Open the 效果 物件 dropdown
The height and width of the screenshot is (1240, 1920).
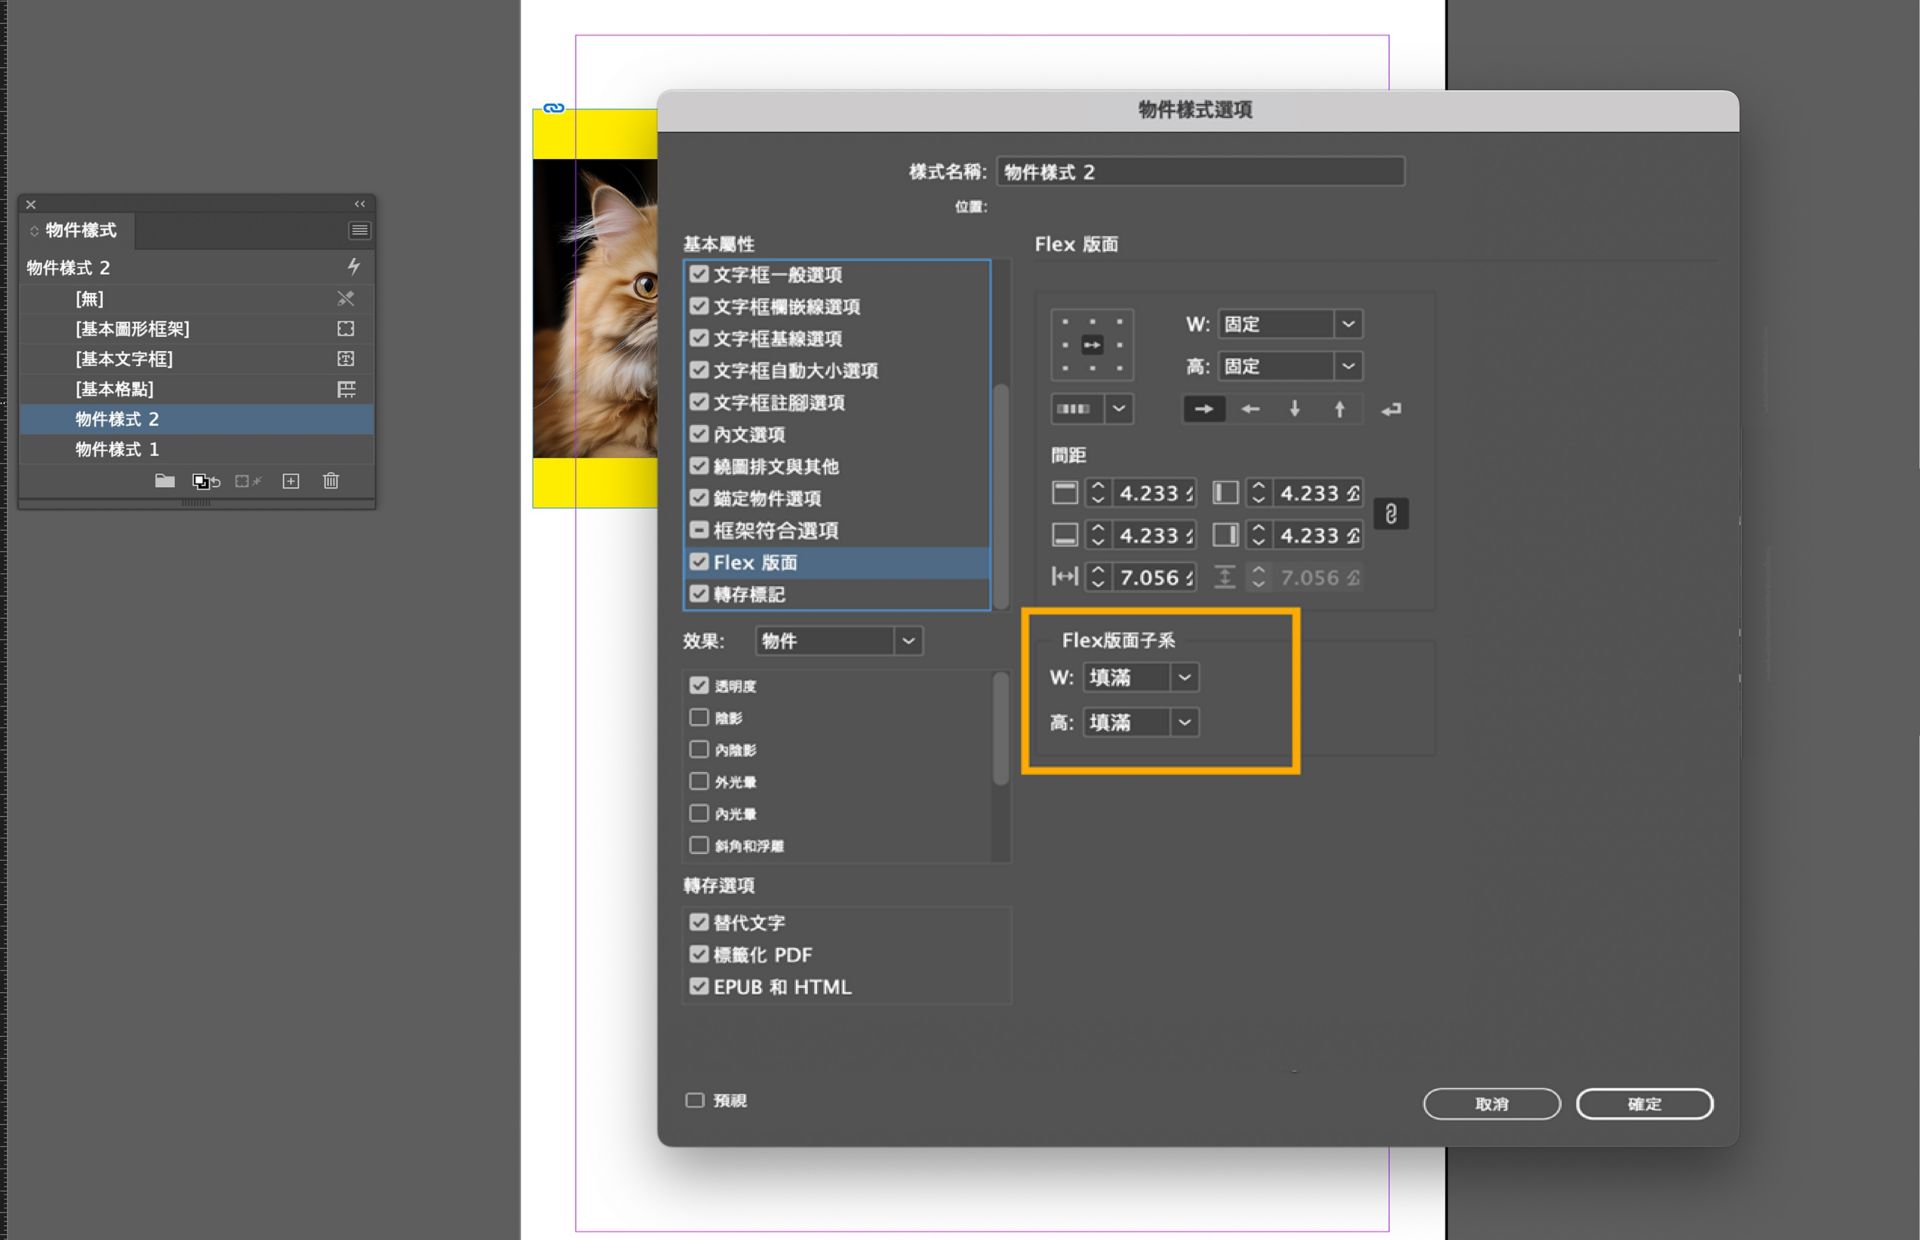tap(839, 641)
